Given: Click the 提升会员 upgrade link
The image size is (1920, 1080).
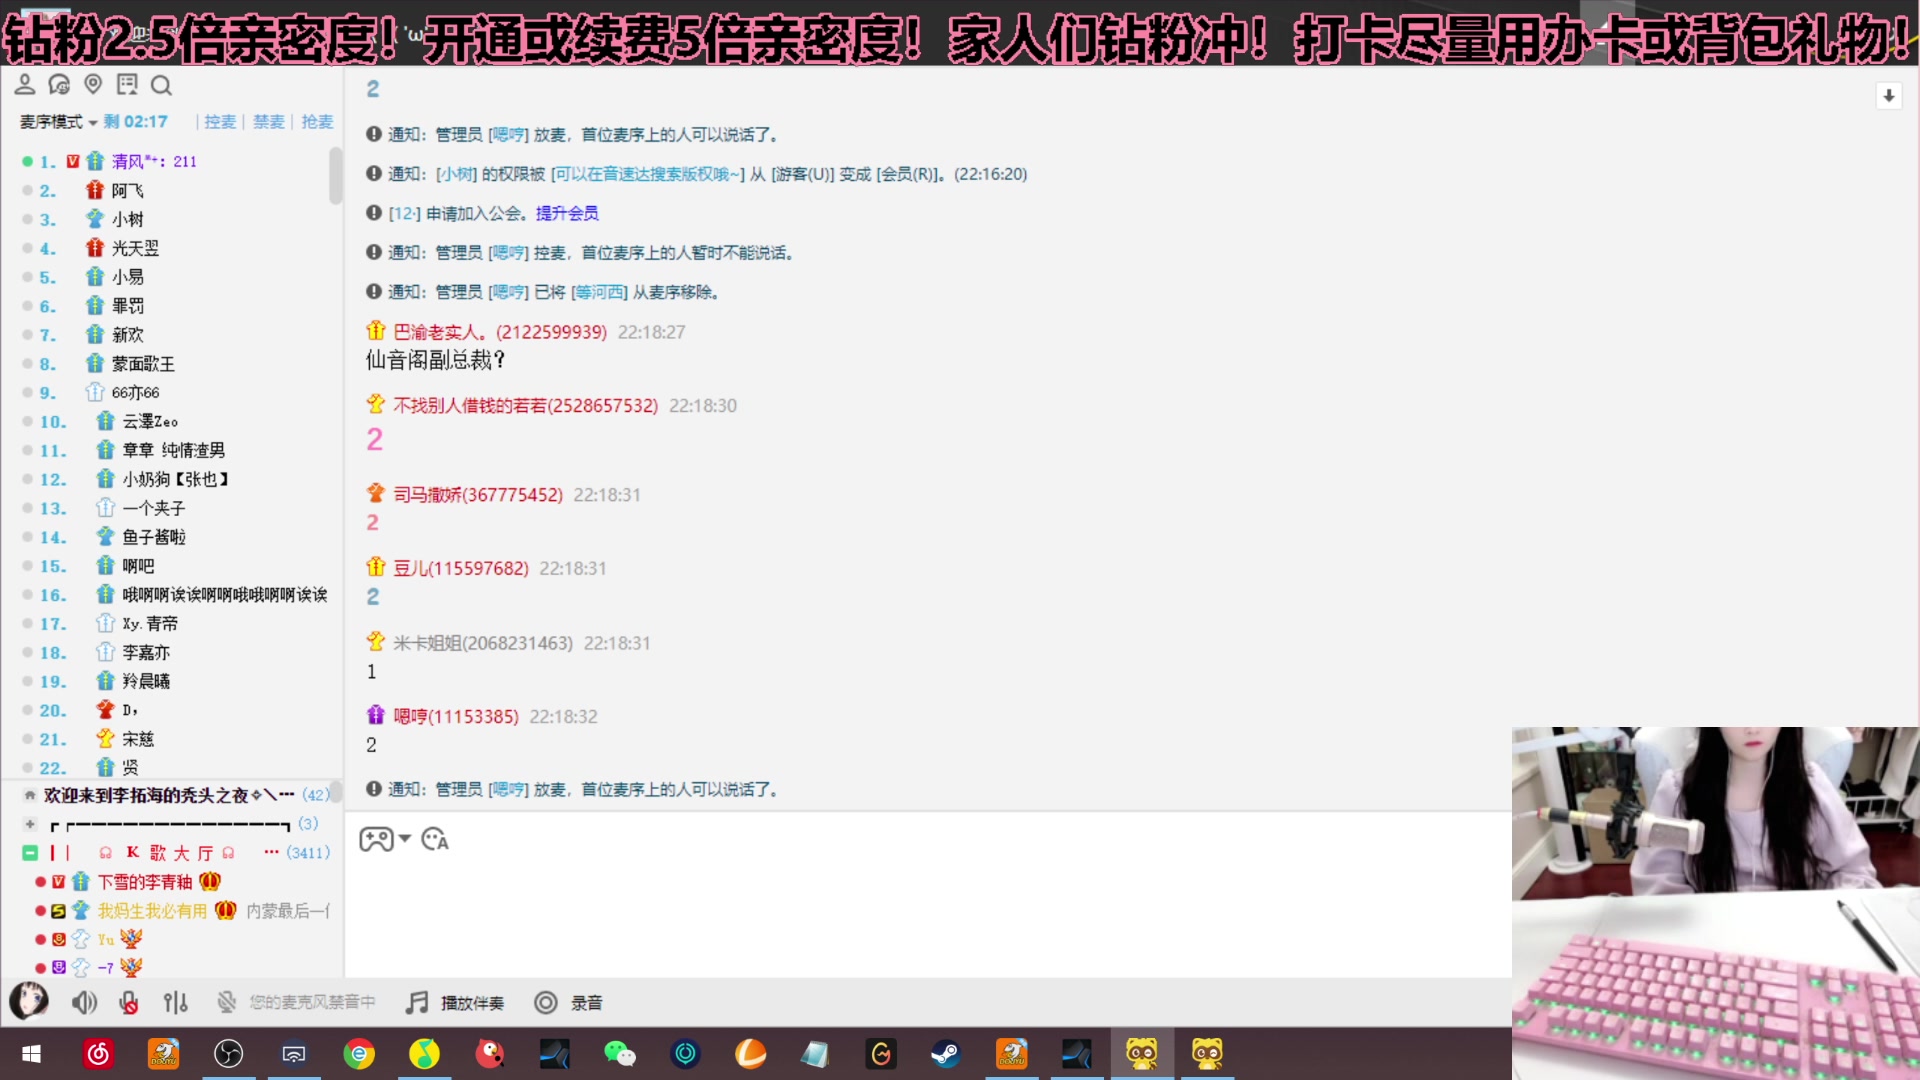Looking at the screenshot, I should 567,212.
